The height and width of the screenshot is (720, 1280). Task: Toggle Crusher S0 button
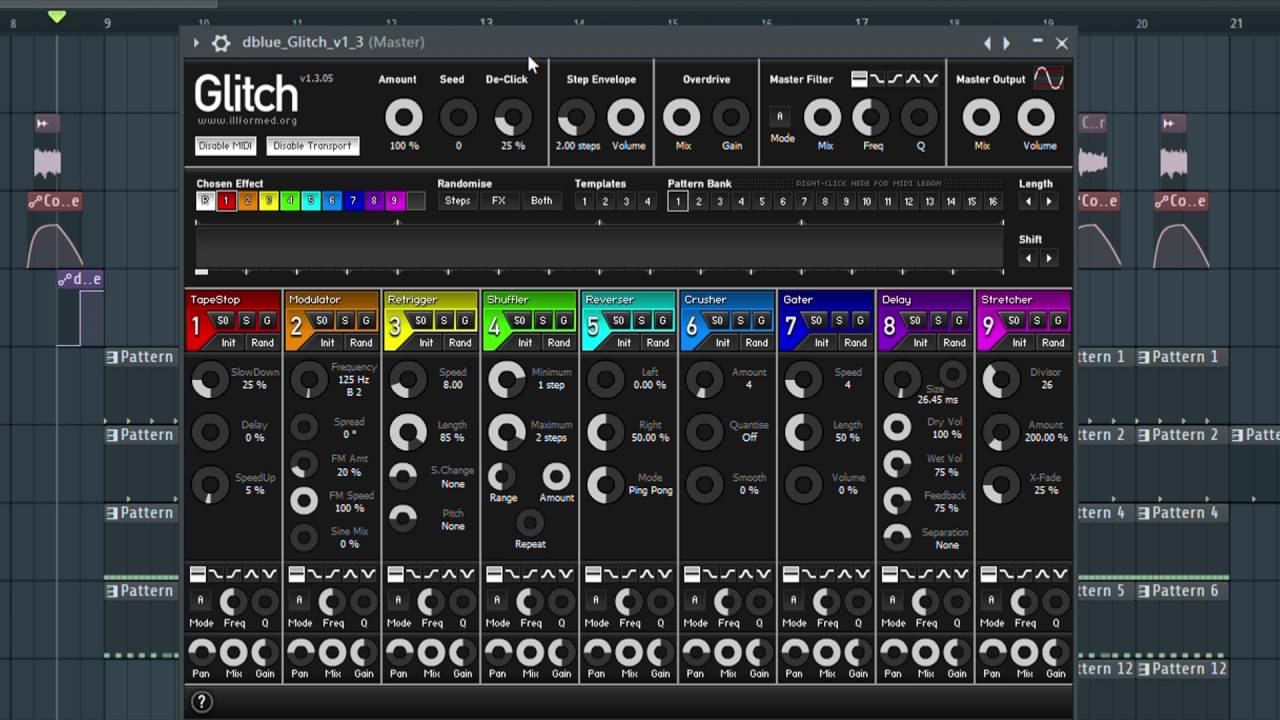pyautogui.click(x=718, y=321)
